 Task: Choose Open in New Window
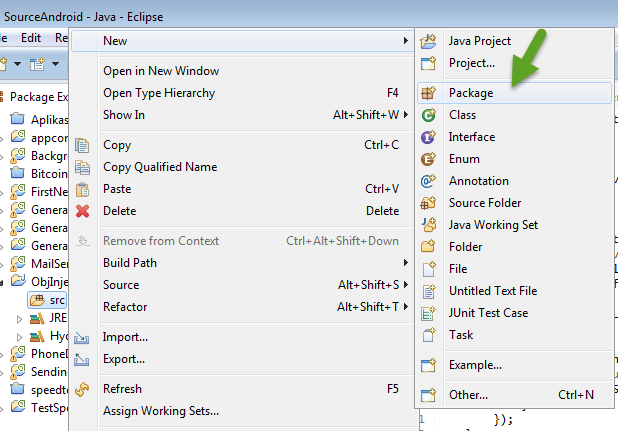pos(242,71)
